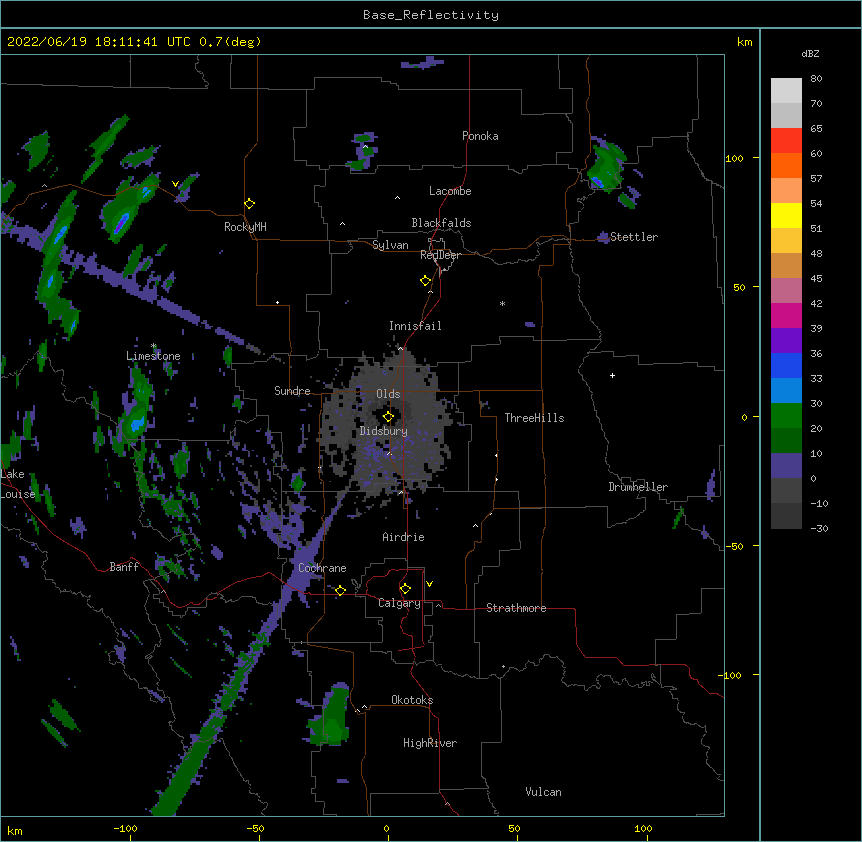Click the purple 10 dBZ legend swatch
862x842 pixels.
click(786, 466)
